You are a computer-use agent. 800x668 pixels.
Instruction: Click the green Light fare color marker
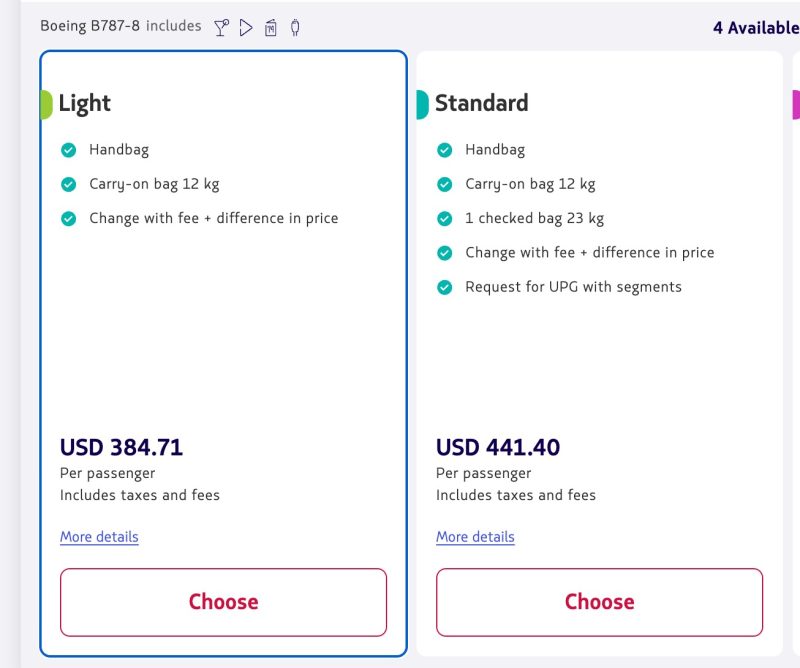tap(46, 104)
